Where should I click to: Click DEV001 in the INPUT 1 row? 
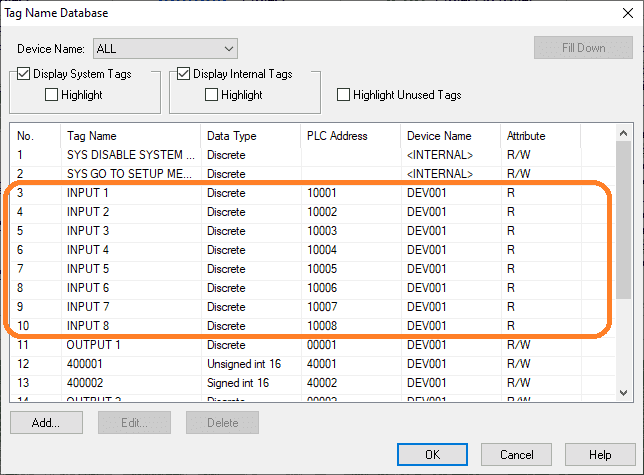click(426, 193)
